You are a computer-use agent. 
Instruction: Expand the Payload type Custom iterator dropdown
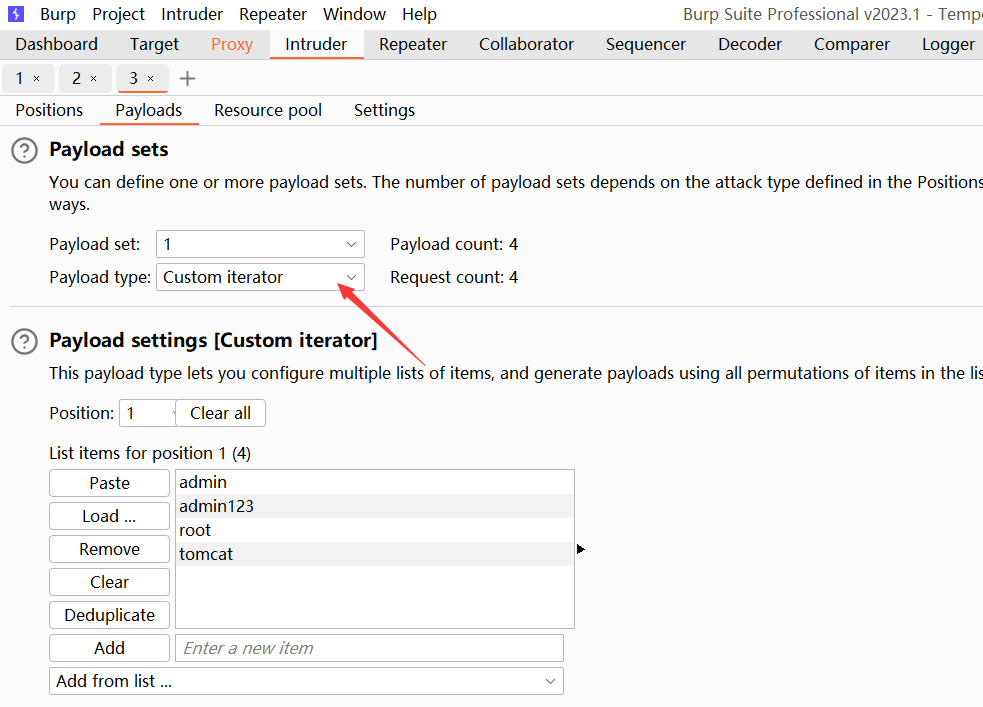[x=260, y=277]
